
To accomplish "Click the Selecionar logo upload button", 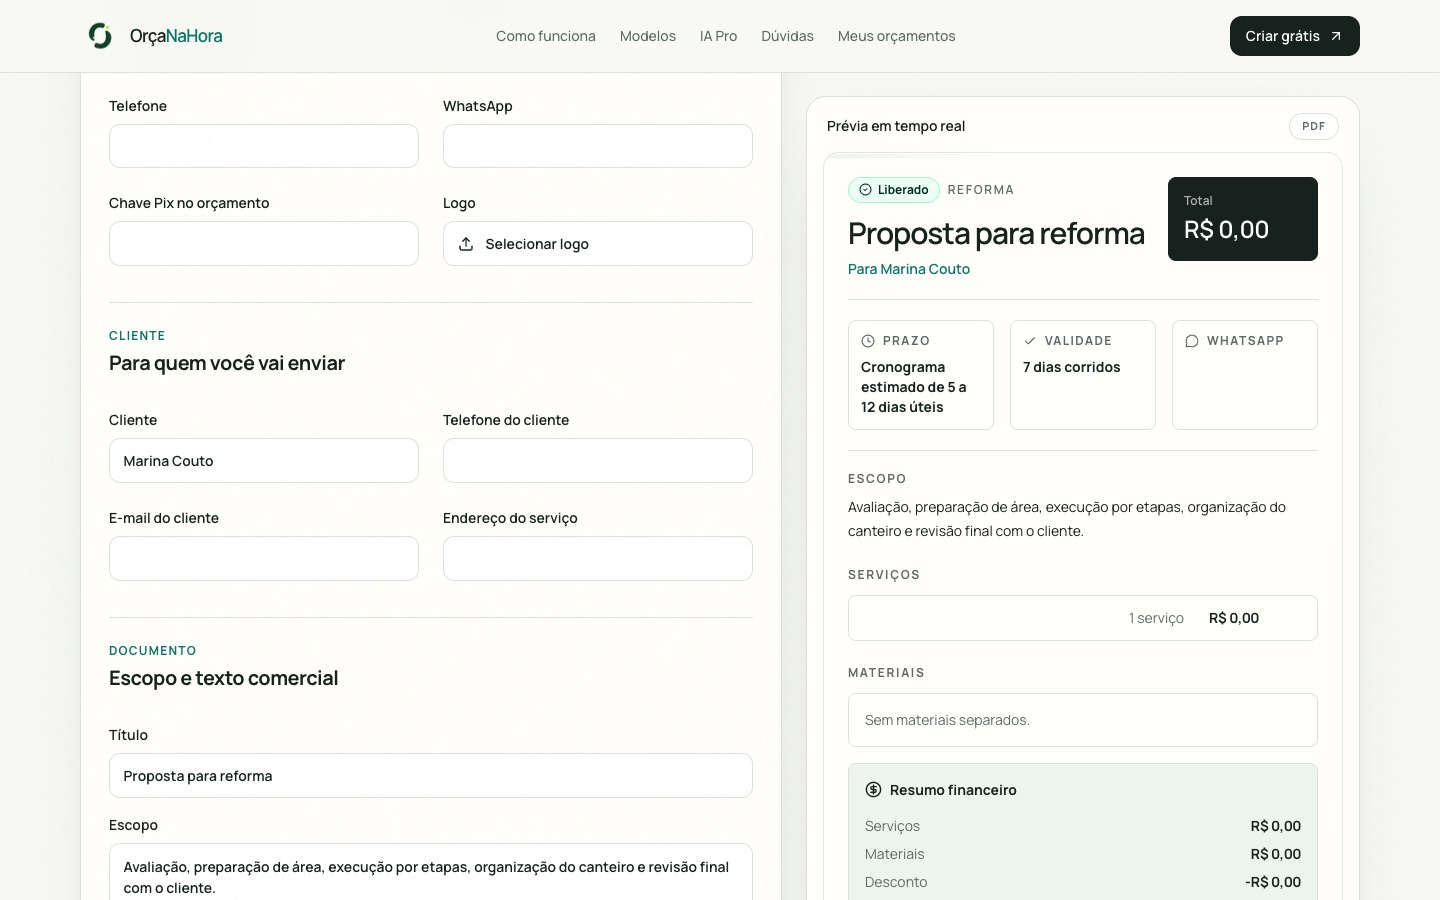I will (x=598, y=244).
